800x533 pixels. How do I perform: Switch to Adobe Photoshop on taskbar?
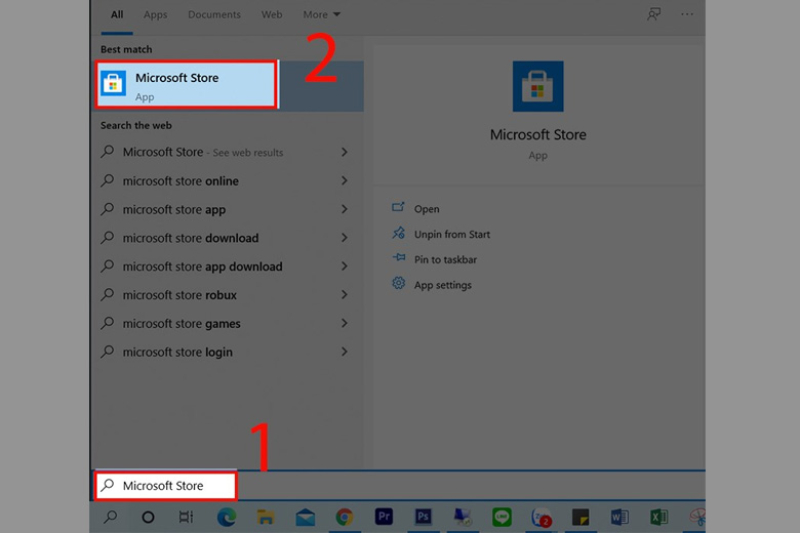423,517
